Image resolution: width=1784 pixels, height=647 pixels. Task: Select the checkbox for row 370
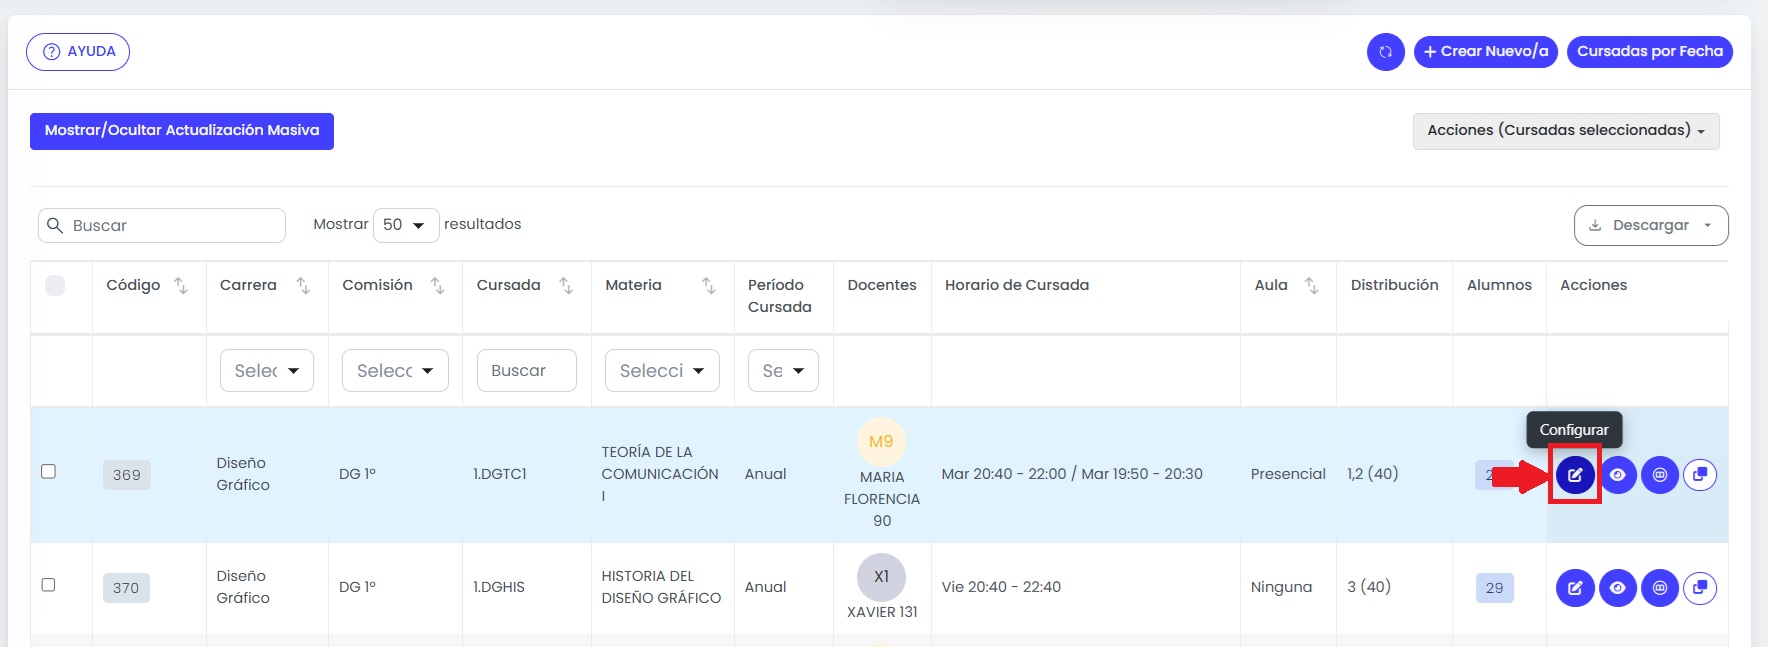(48, 584)
